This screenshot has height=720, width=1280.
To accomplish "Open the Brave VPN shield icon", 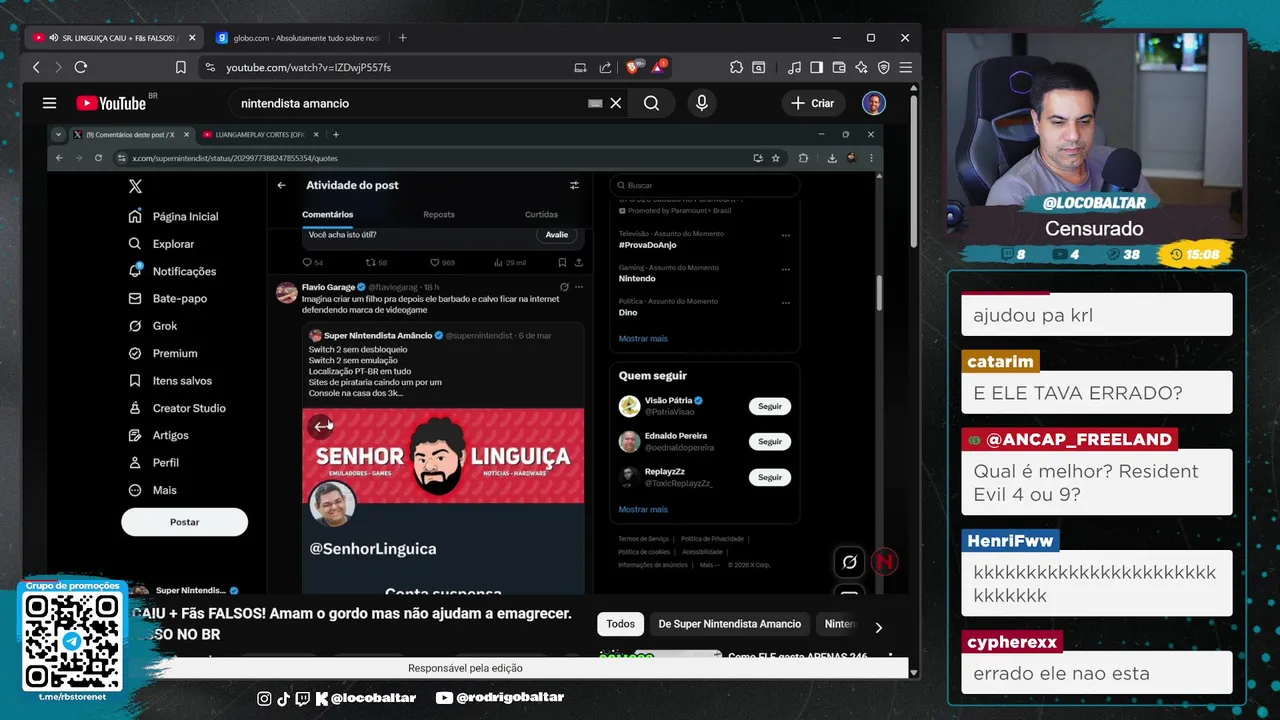I will (883, 67).
